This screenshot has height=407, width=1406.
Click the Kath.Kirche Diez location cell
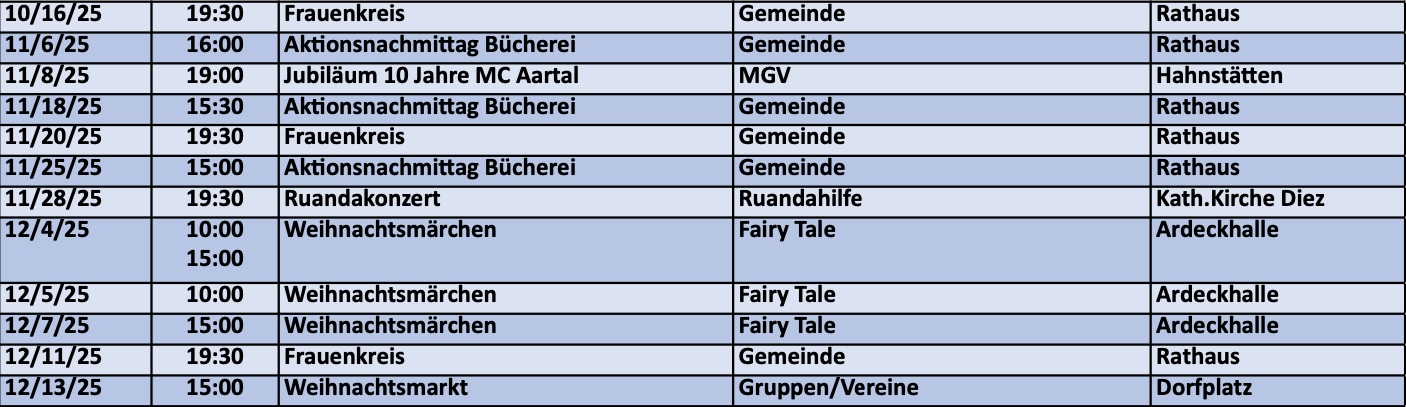(1239, 199)
